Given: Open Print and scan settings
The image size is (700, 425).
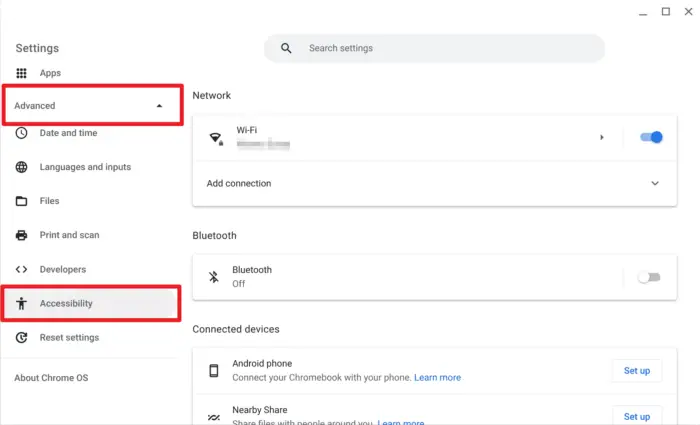Looking at the screenshot, I should (x=69, y=235).
